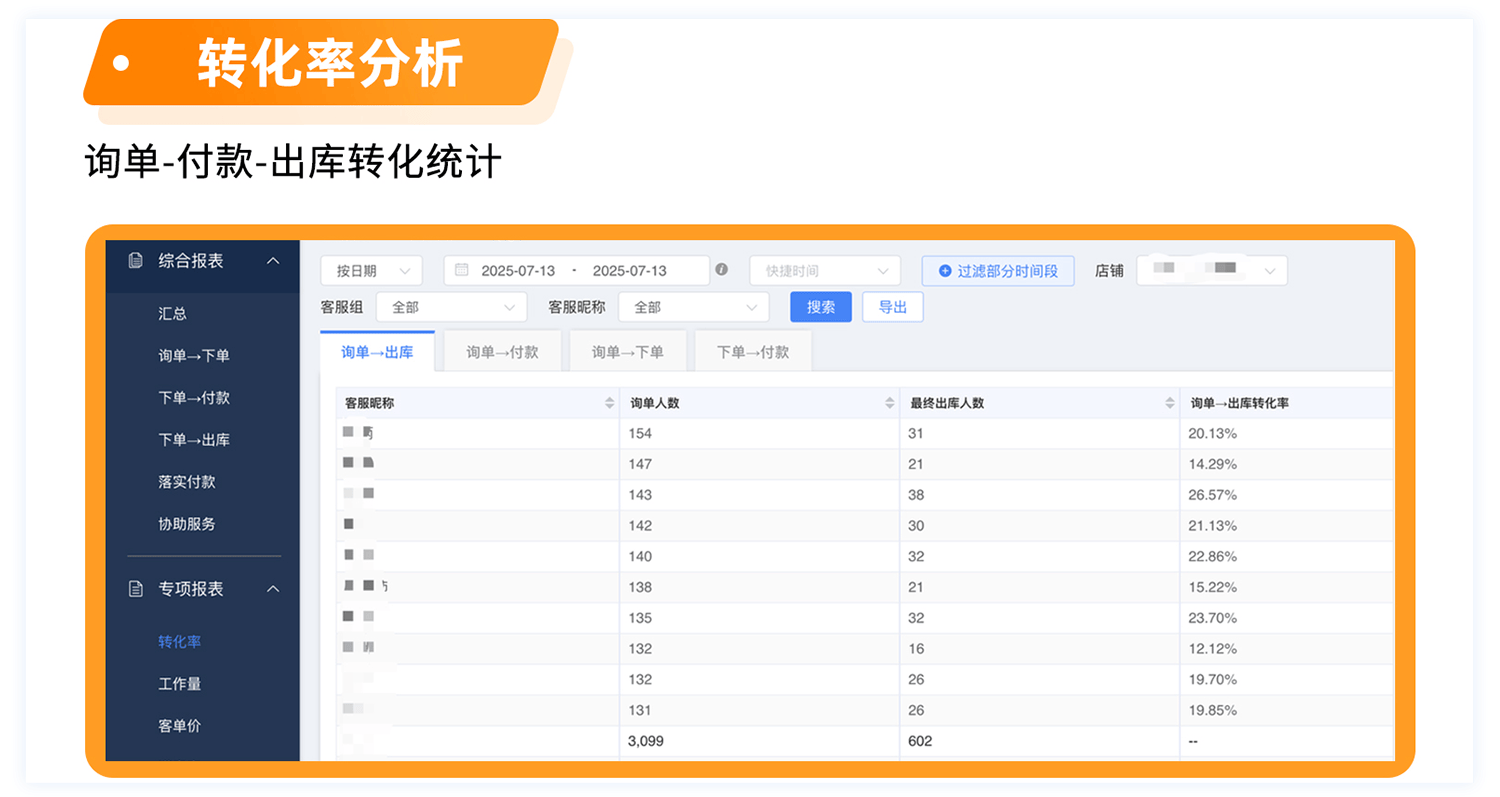Image resolution: width=1500 pixels, height=797 pixels.
Task: Click the 导出 button
Action: tap(892, 307)
